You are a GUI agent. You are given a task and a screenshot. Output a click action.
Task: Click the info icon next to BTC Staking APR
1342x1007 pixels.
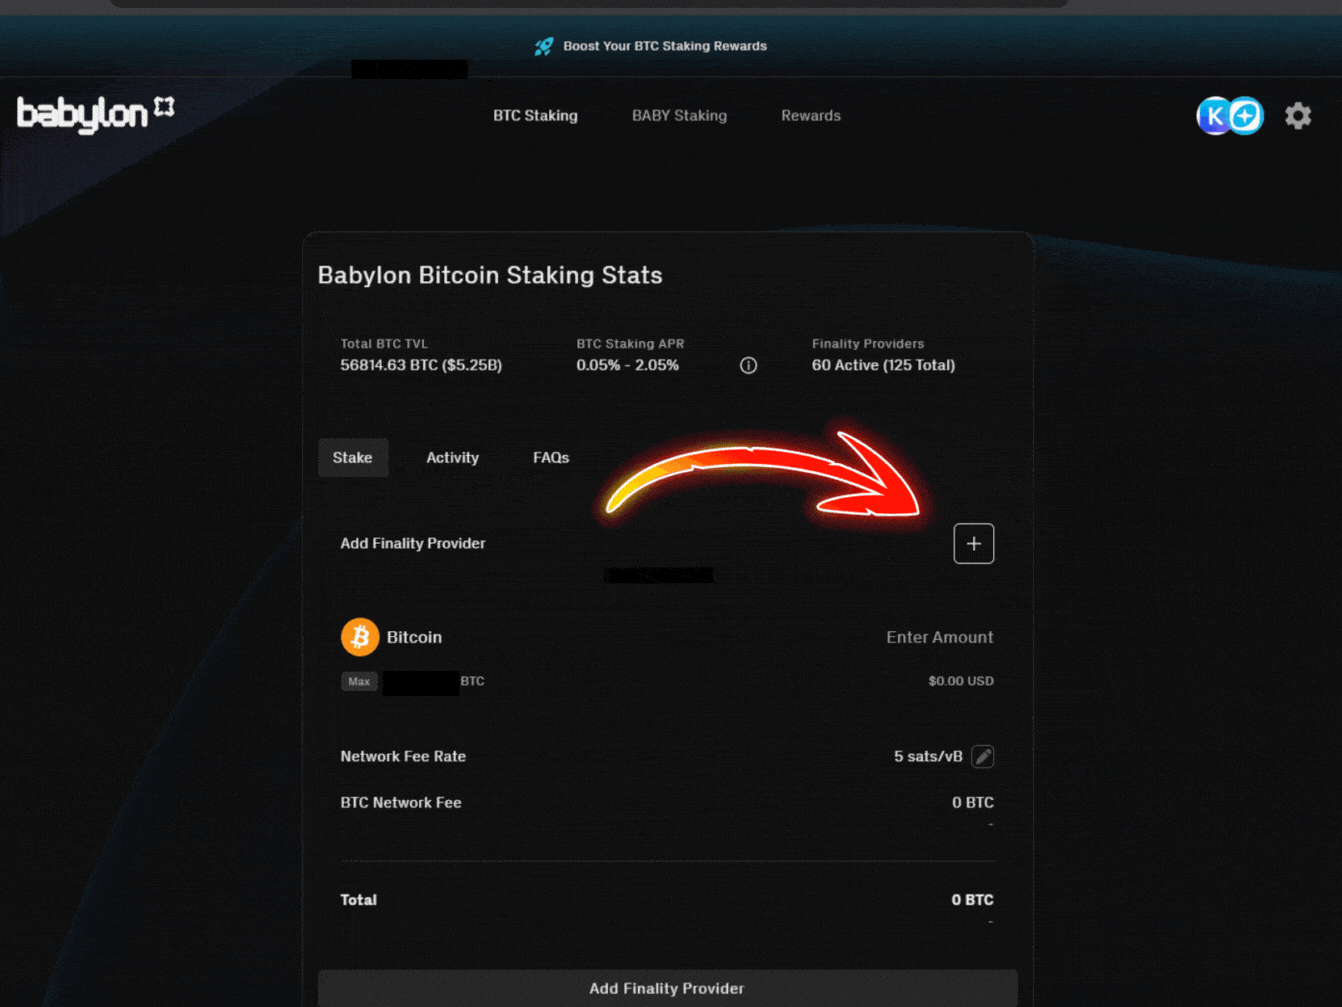tap(748, 365)
